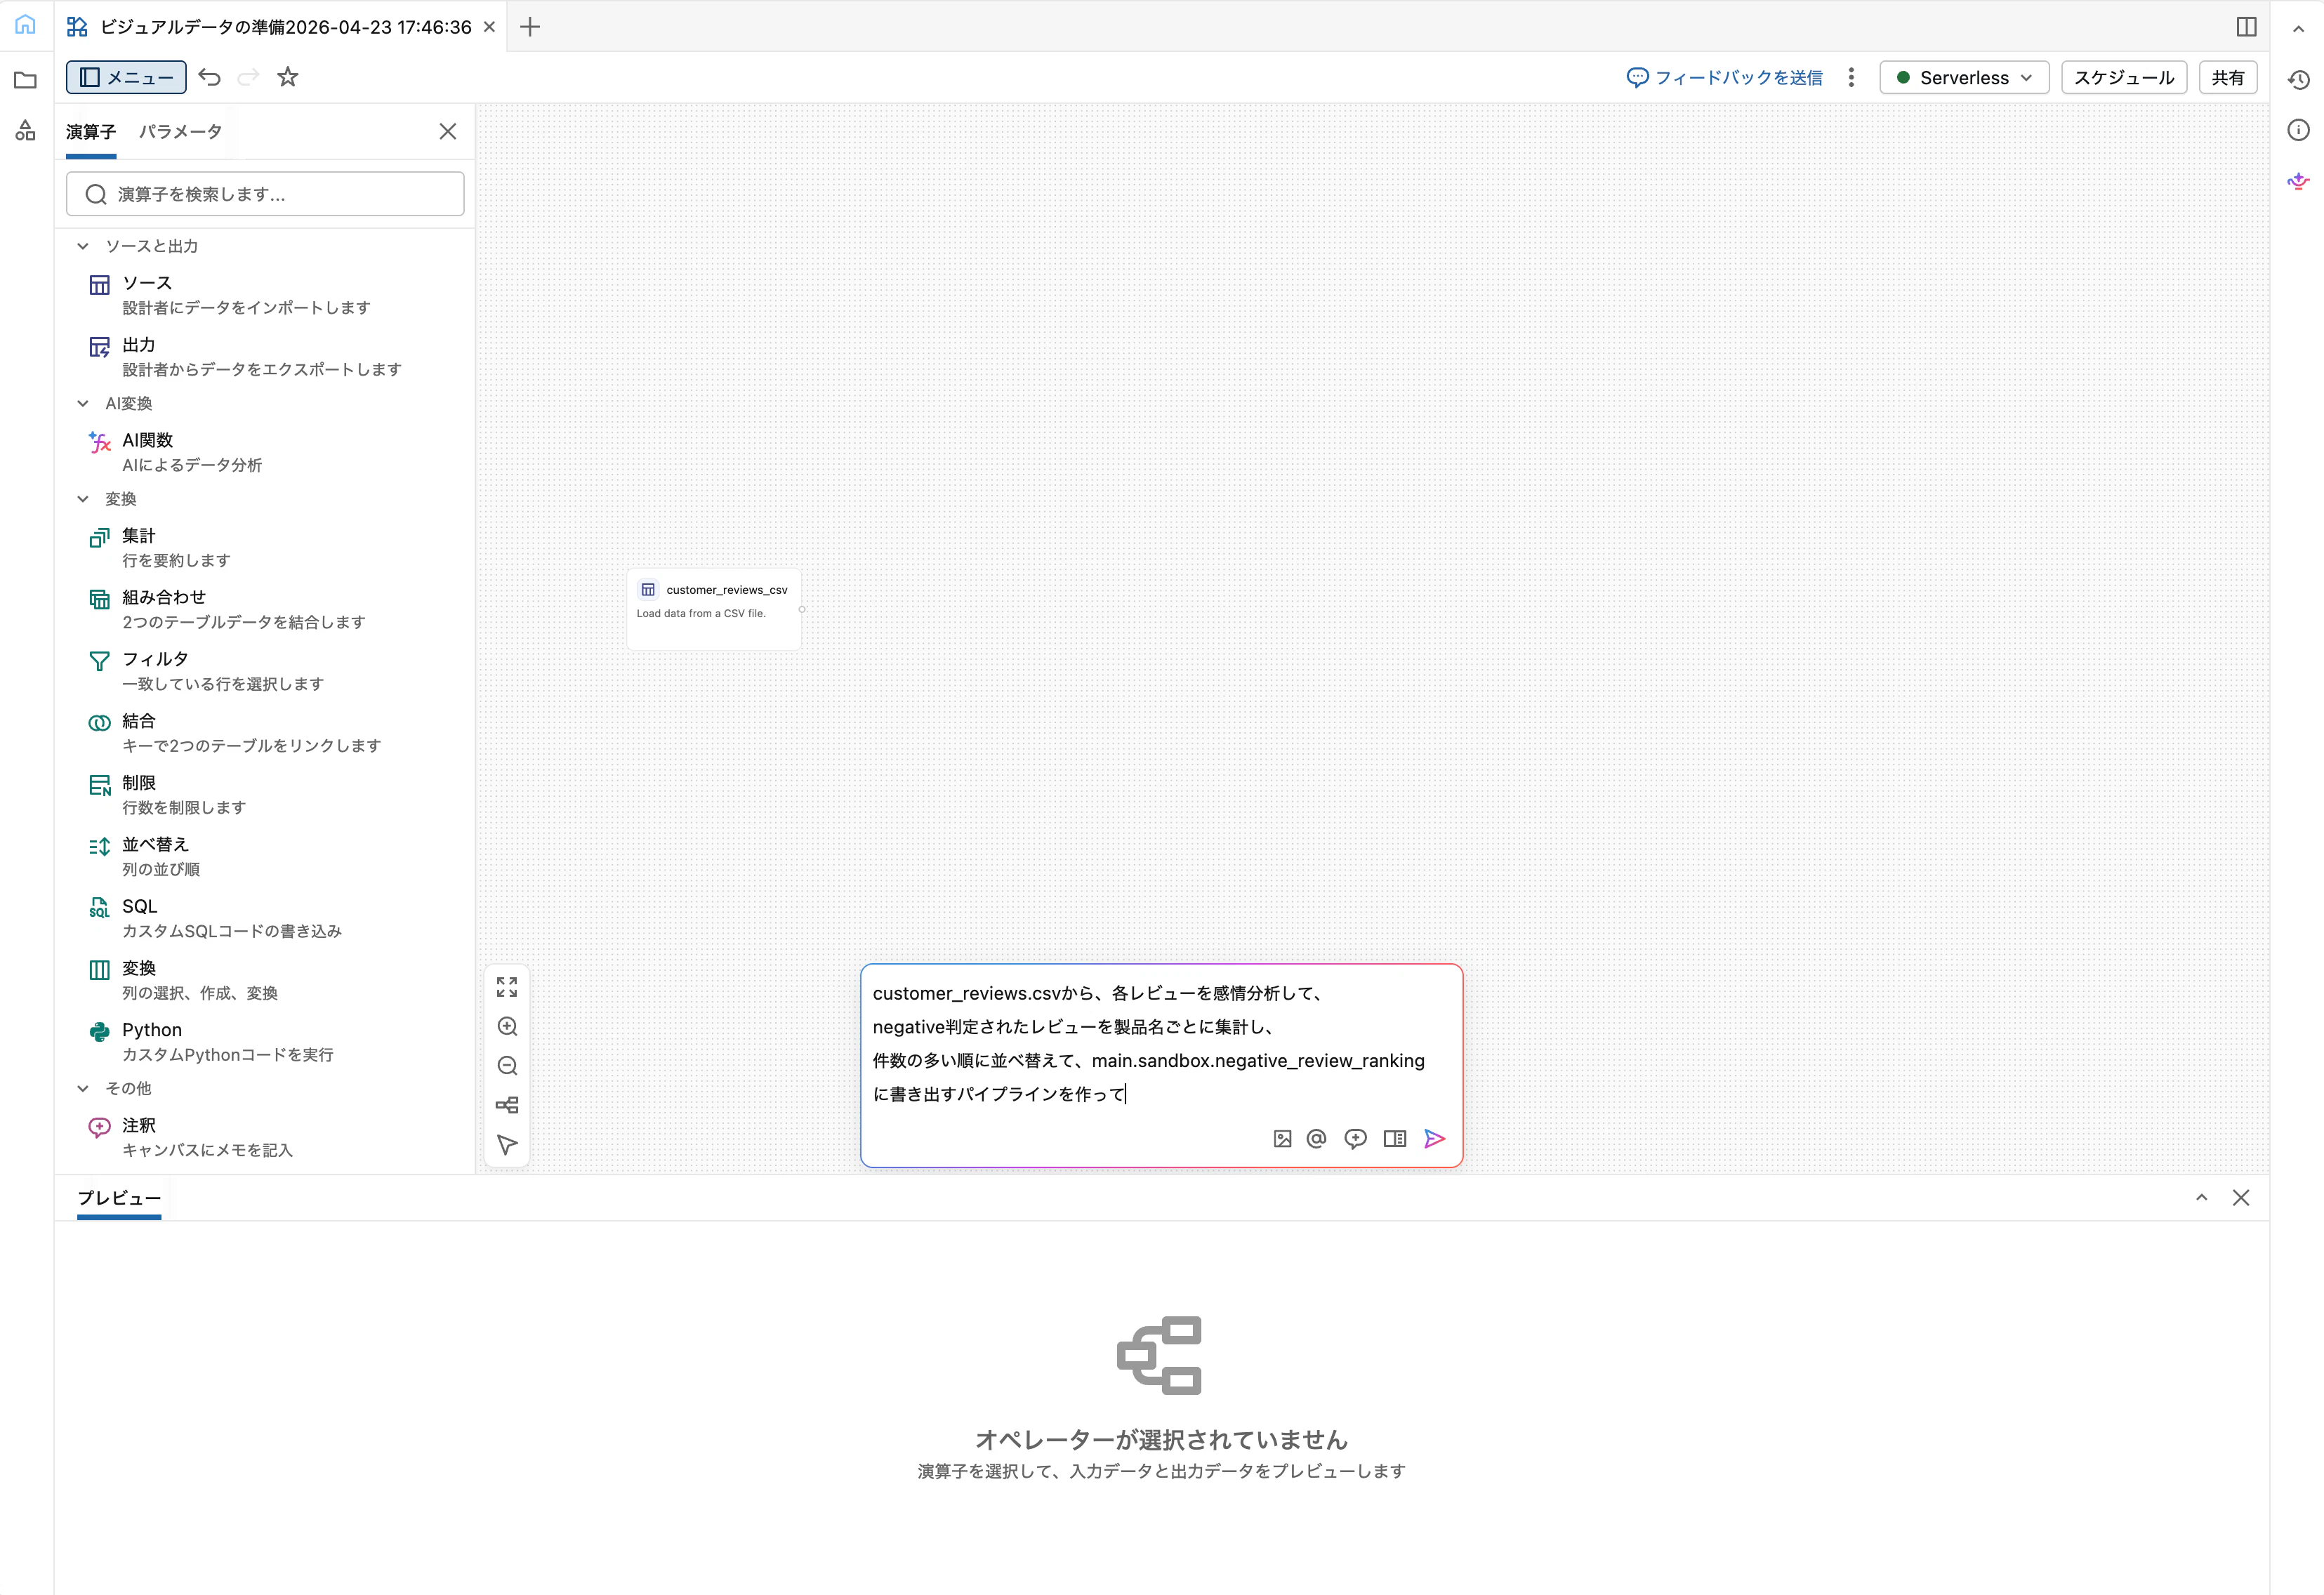Attach an image to the AI prompt

[1282, 1138]
